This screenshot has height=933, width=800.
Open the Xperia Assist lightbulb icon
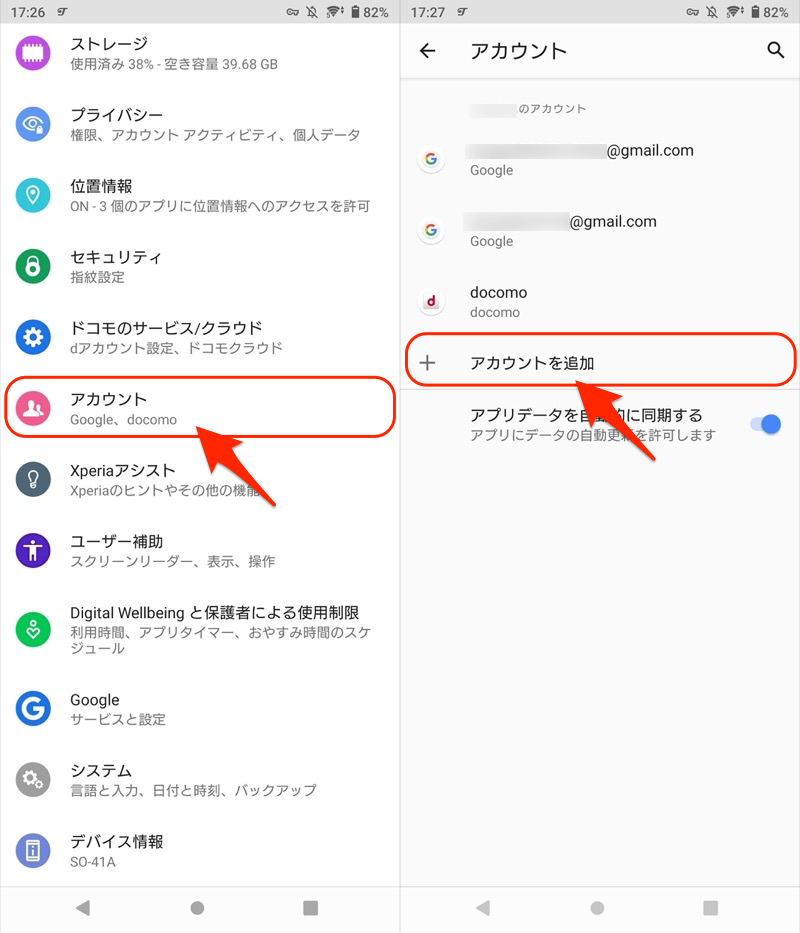(x=33, y=480)
